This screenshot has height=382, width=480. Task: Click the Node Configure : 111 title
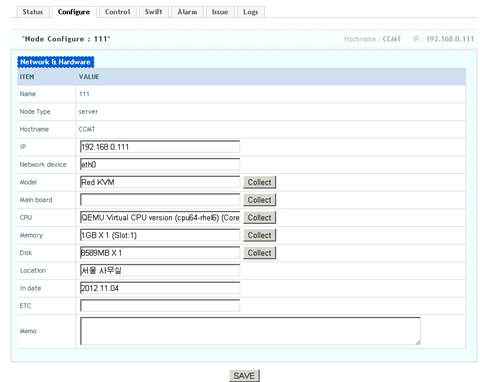tap(66, 39)
